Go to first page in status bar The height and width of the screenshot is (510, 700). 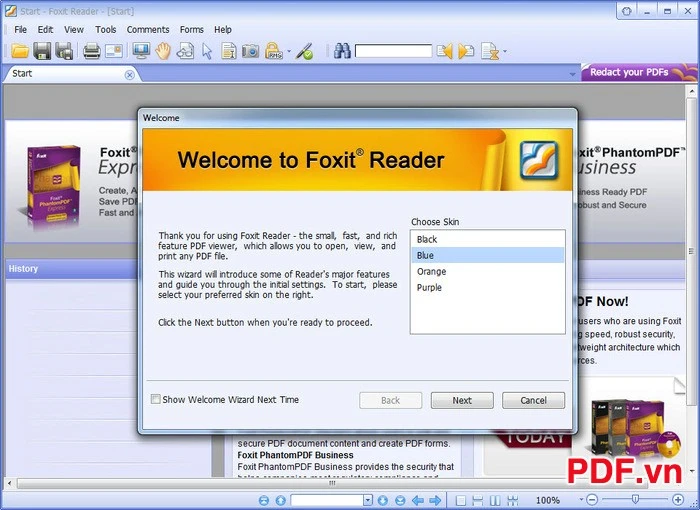[x=264, y=500]
